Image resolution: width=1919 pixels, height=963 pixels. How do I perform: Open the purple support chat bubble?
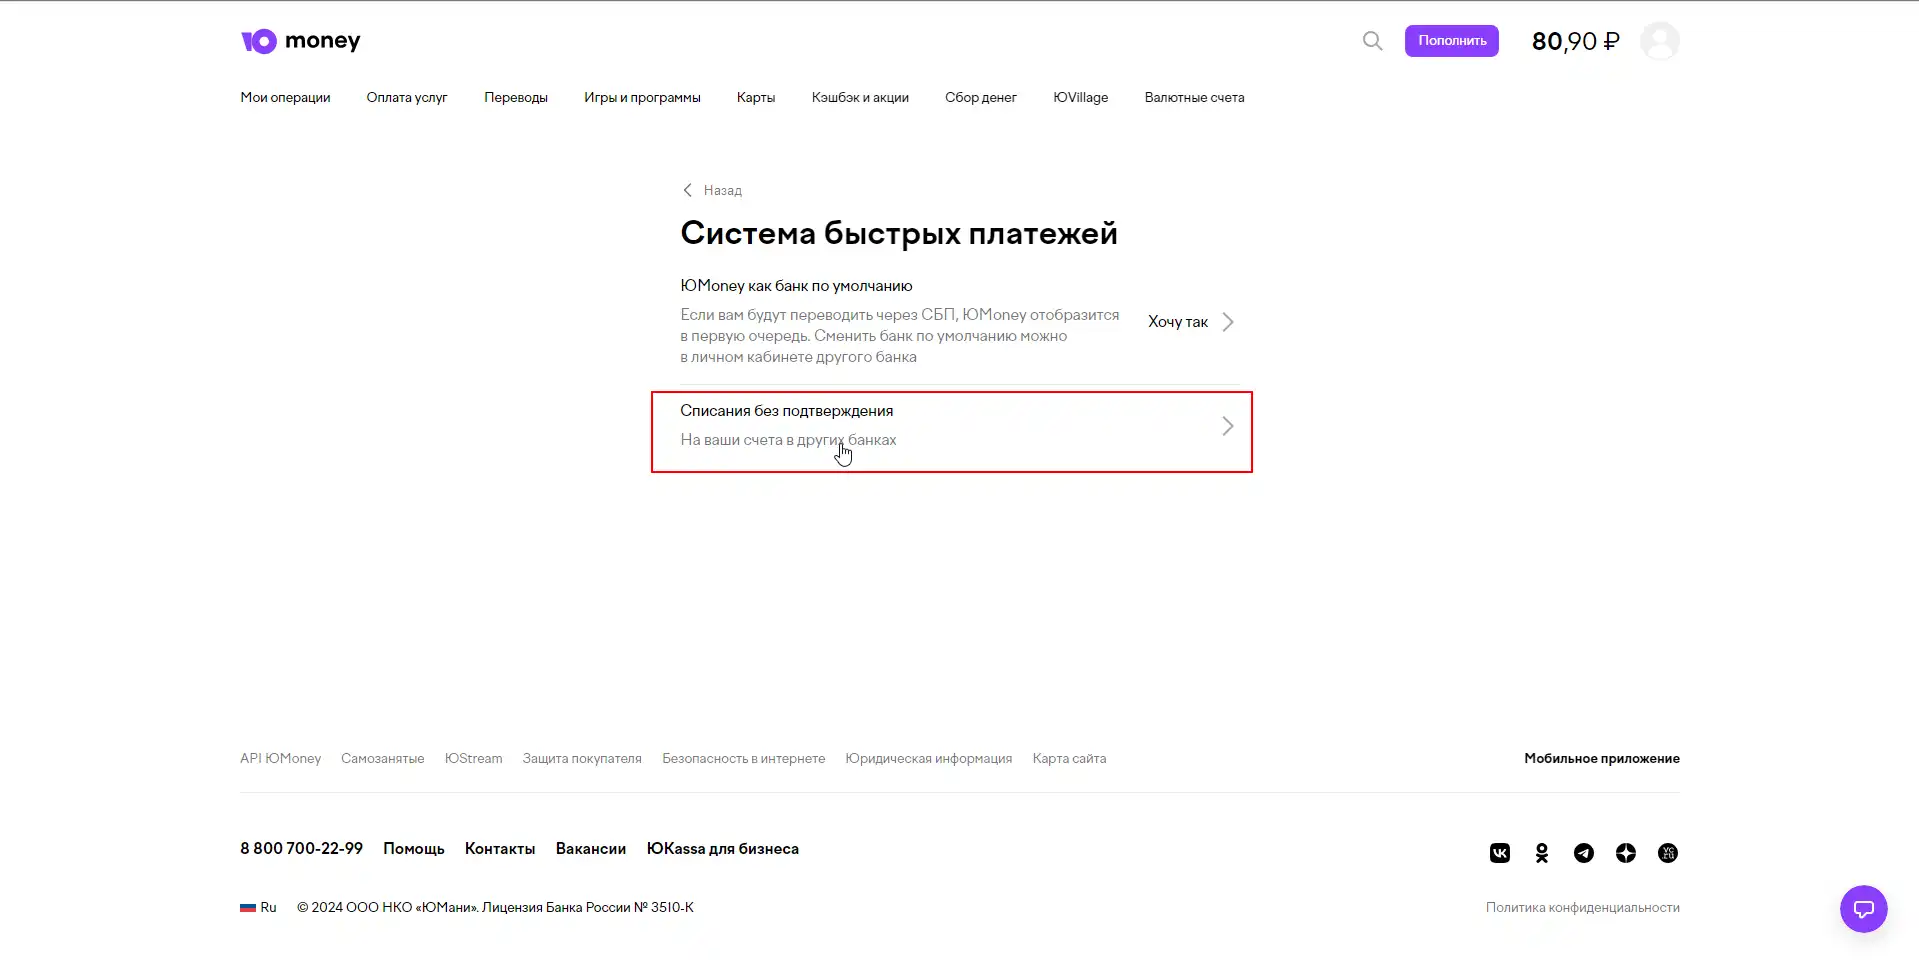pos(1863,909)
